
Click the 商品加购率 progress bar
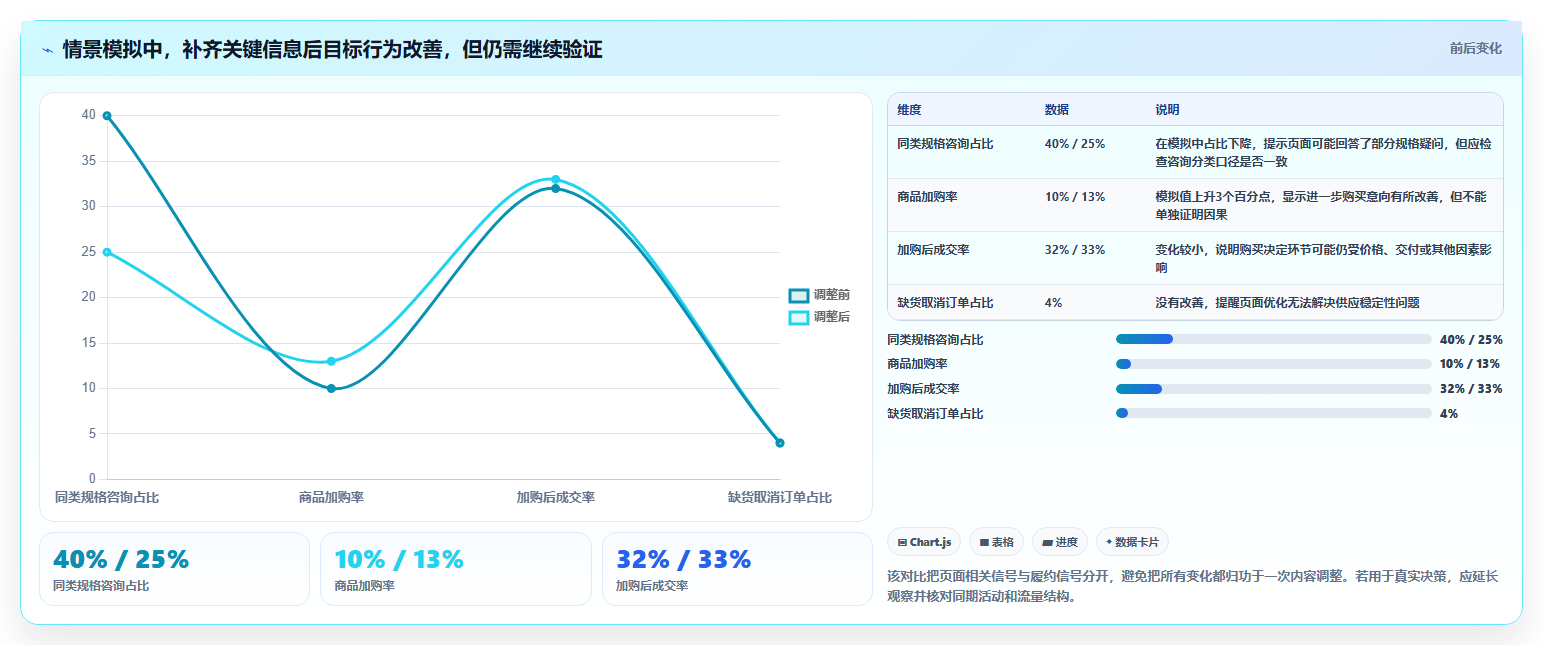pos(1274,364)
